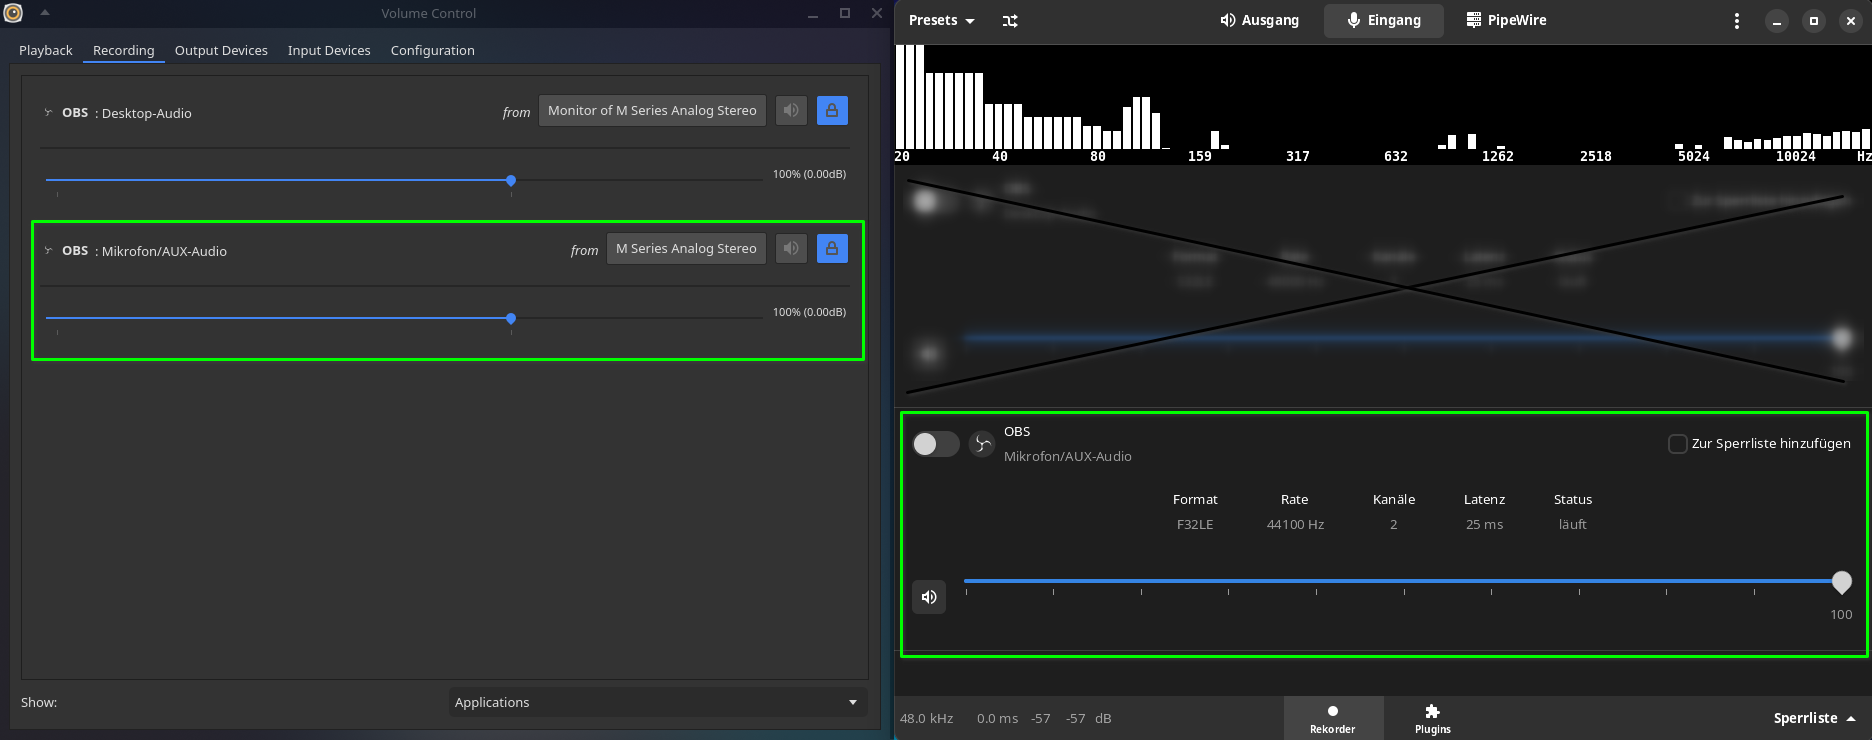The width and height of the screenshot is (1872, 740).
Task: Click the 48.0 kHz sample rate status text
Action: (x=926, y=718)
